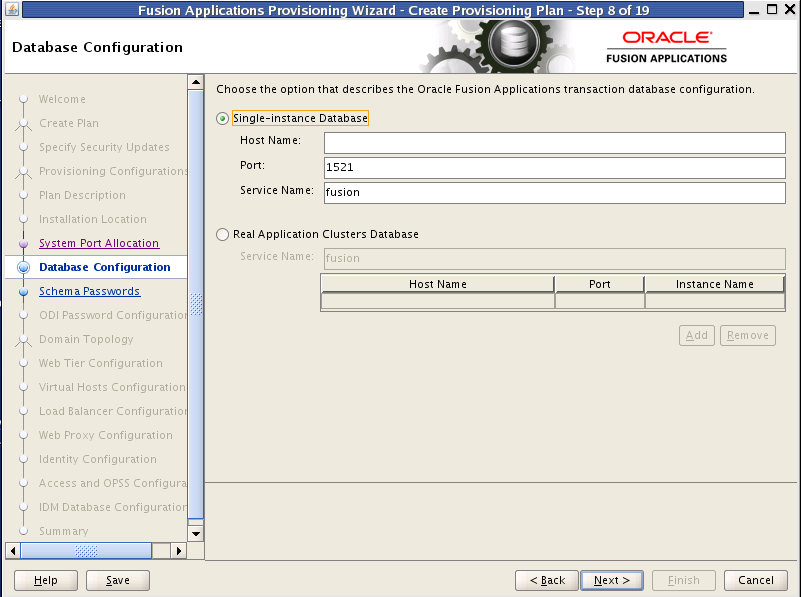Click the Schema Passwords step bullet icon
This screenshot has height=597, width=801.
pos(23,292)
